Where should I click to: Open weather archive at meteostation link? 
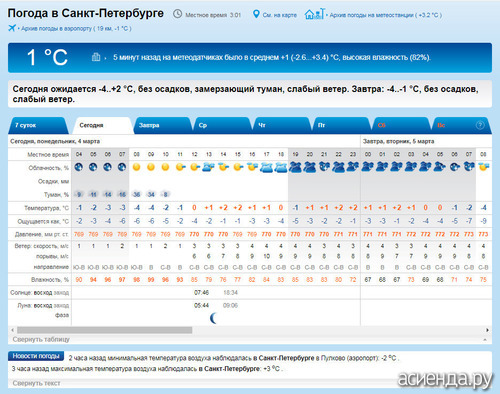[386, 15]
